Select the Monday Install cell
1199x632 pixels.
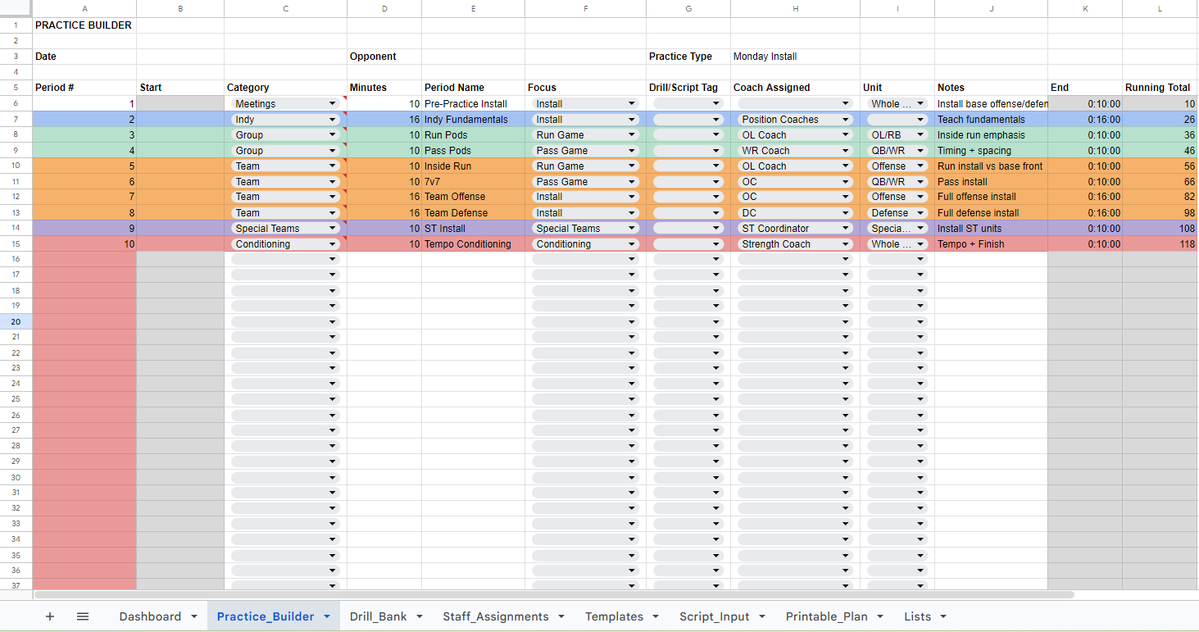click(795, 57)
